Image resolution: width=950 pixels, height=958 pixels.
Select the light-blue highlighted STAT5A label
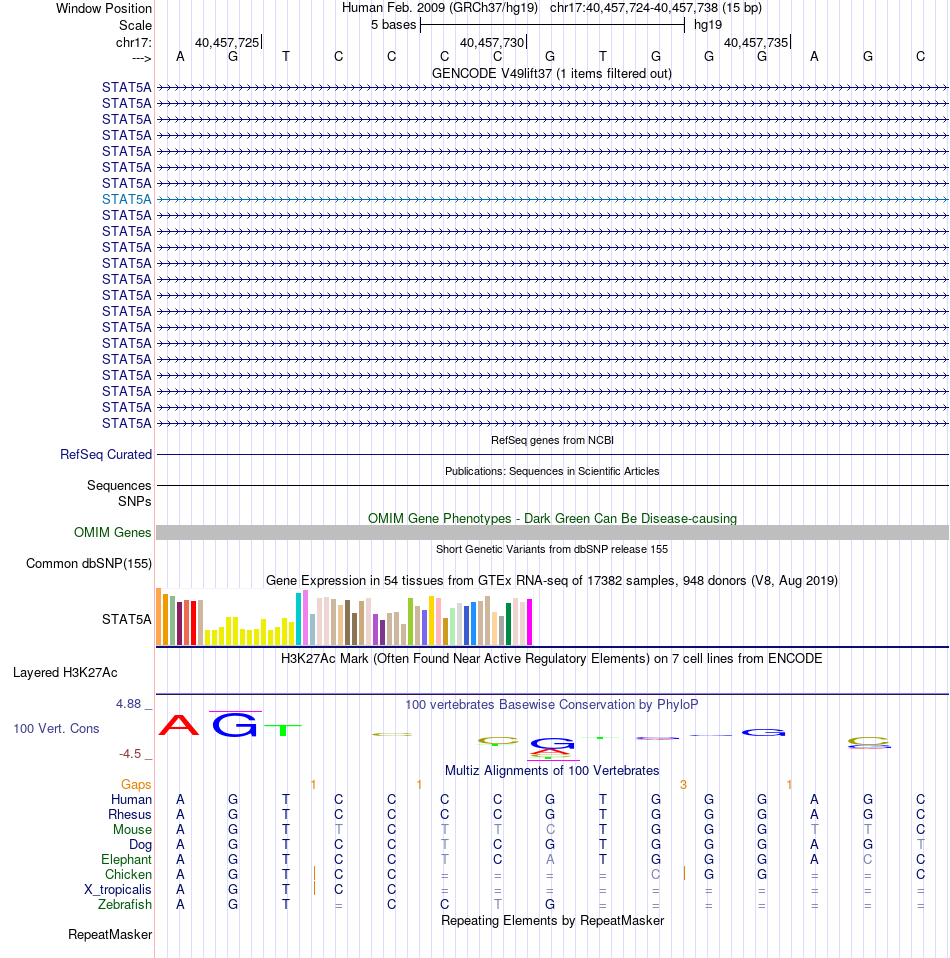[x=126, y=199]
